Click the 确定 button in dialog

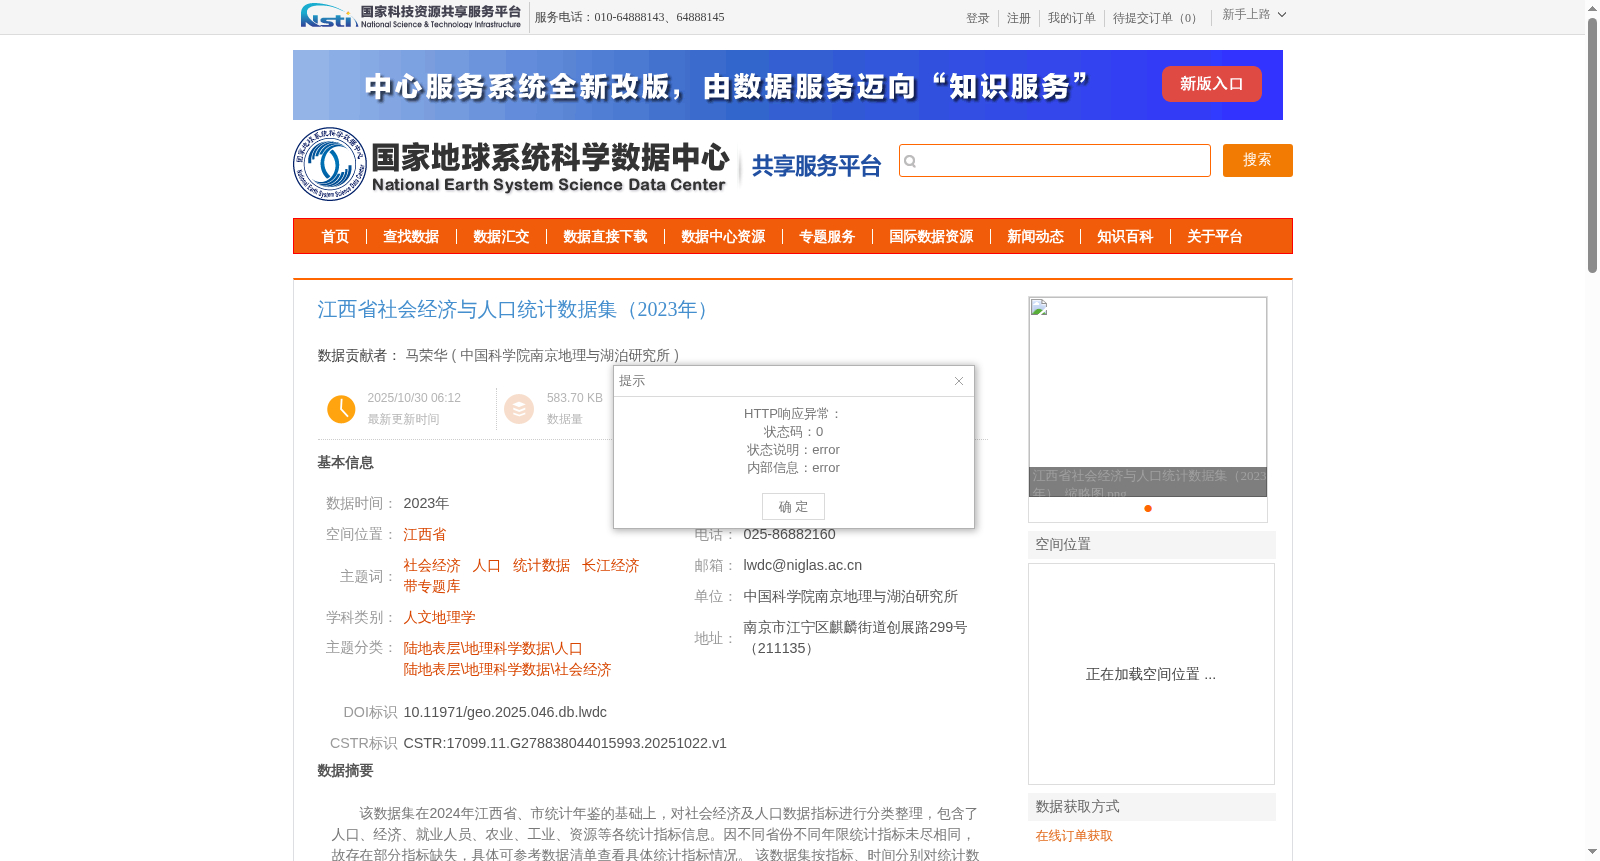[793, 507]
